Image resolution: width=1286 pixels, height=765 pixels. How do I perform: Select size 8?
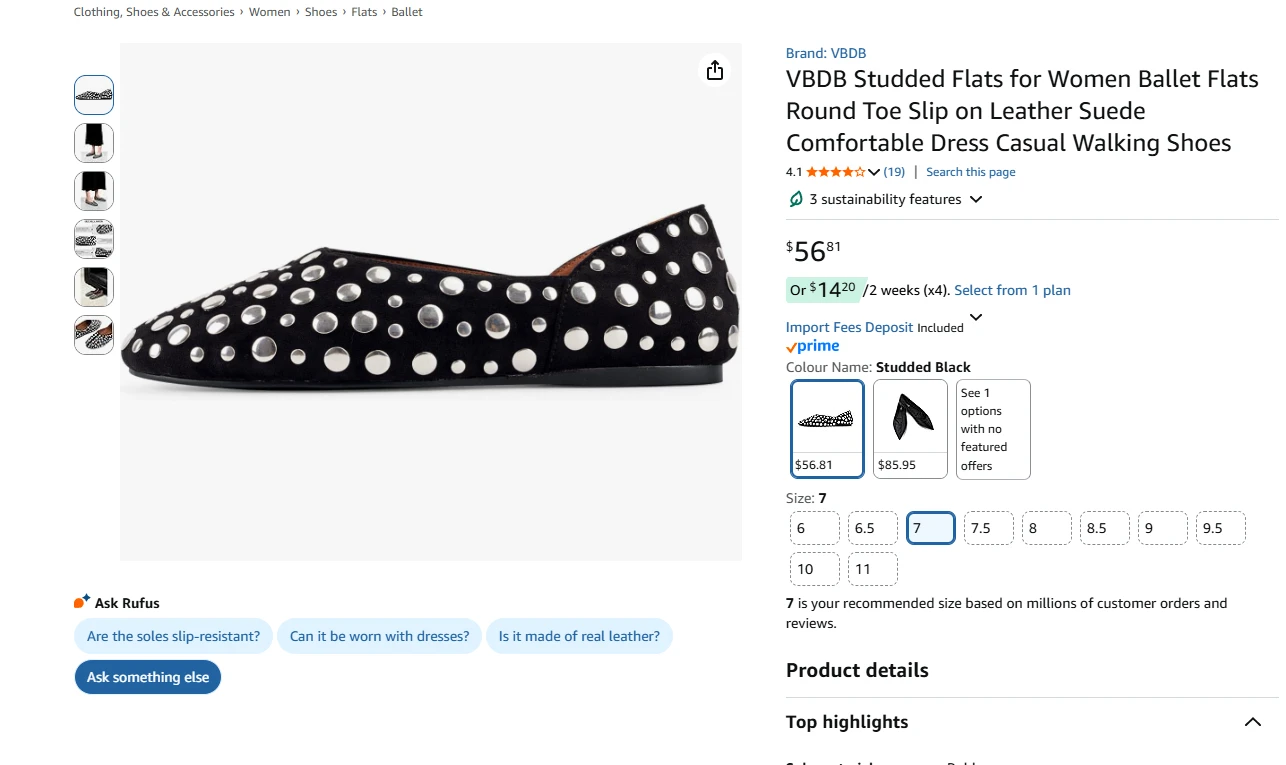coord(1047,528)
